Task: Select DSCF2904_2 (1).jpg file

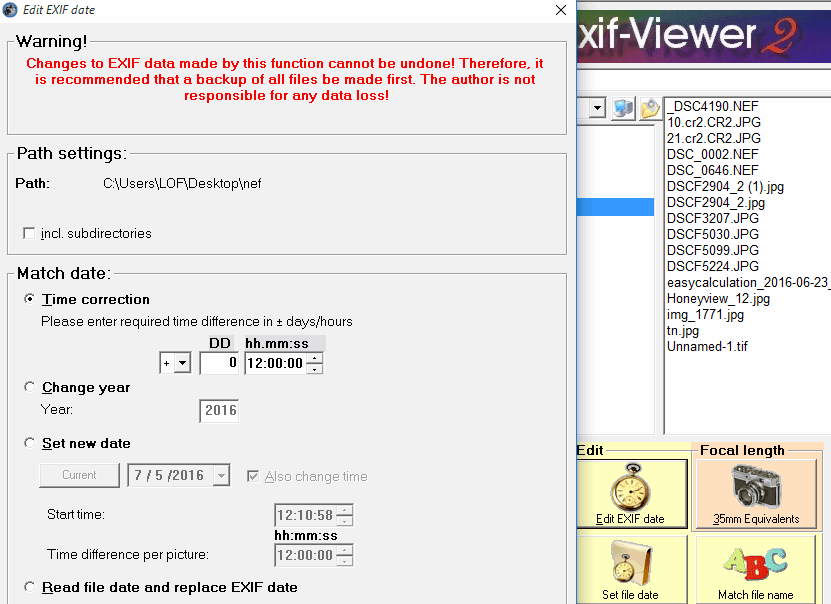Action: click(x=726, y=186)
